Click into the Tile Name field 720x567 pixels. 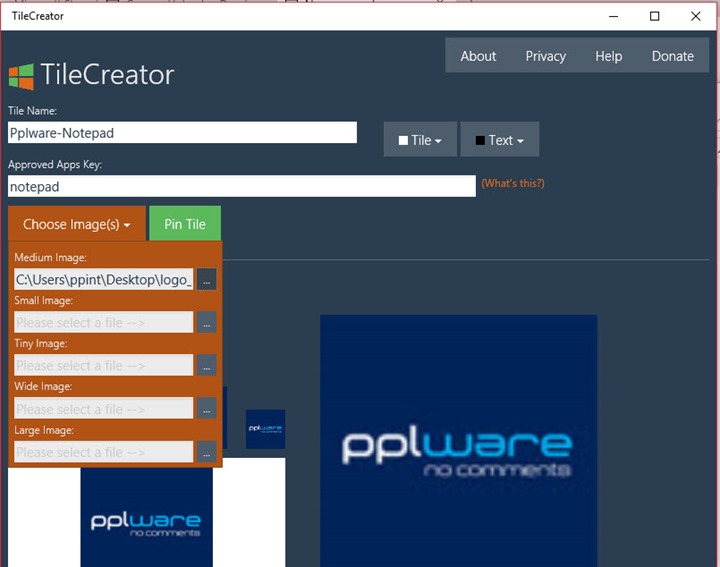[x=182, y=133]
